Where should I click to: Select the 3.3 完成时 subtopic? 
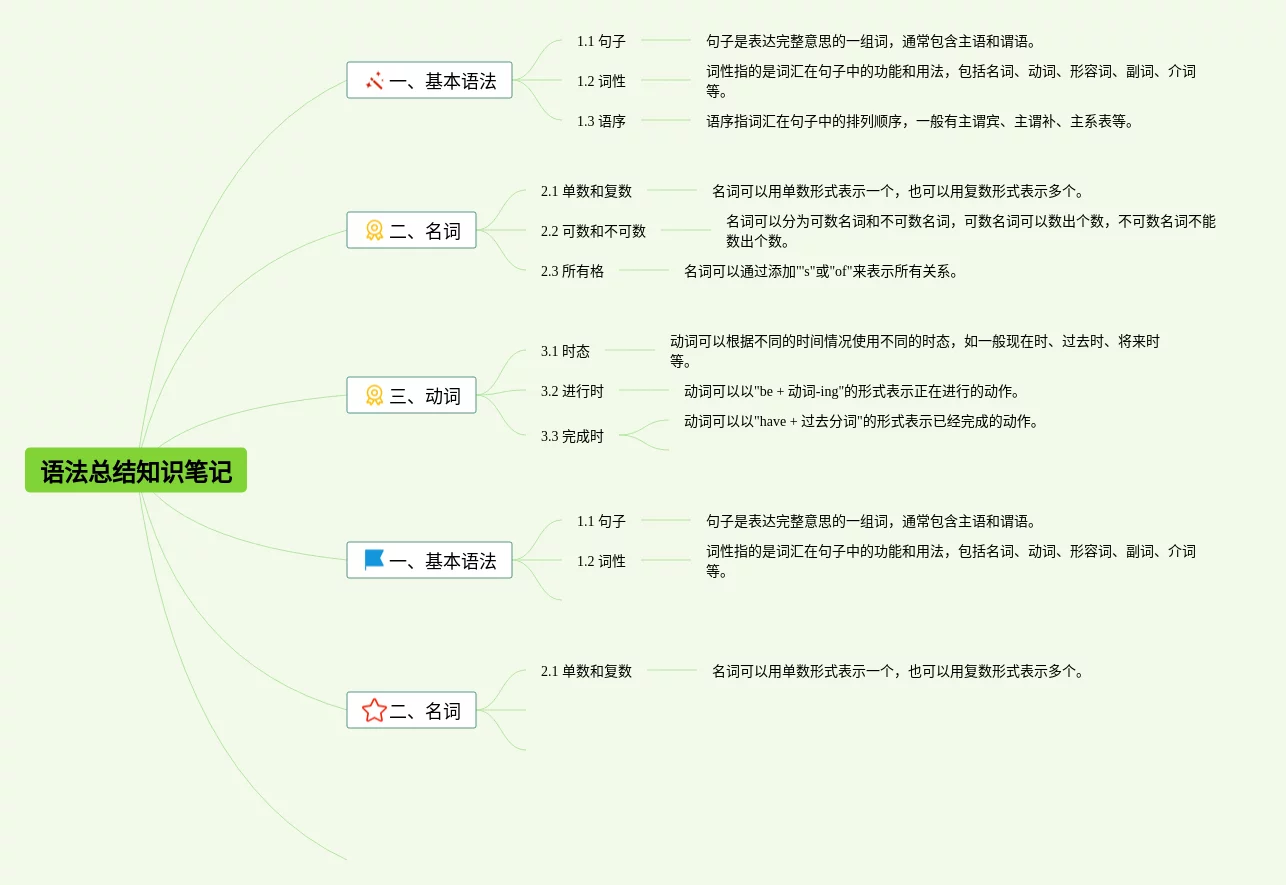572,437
